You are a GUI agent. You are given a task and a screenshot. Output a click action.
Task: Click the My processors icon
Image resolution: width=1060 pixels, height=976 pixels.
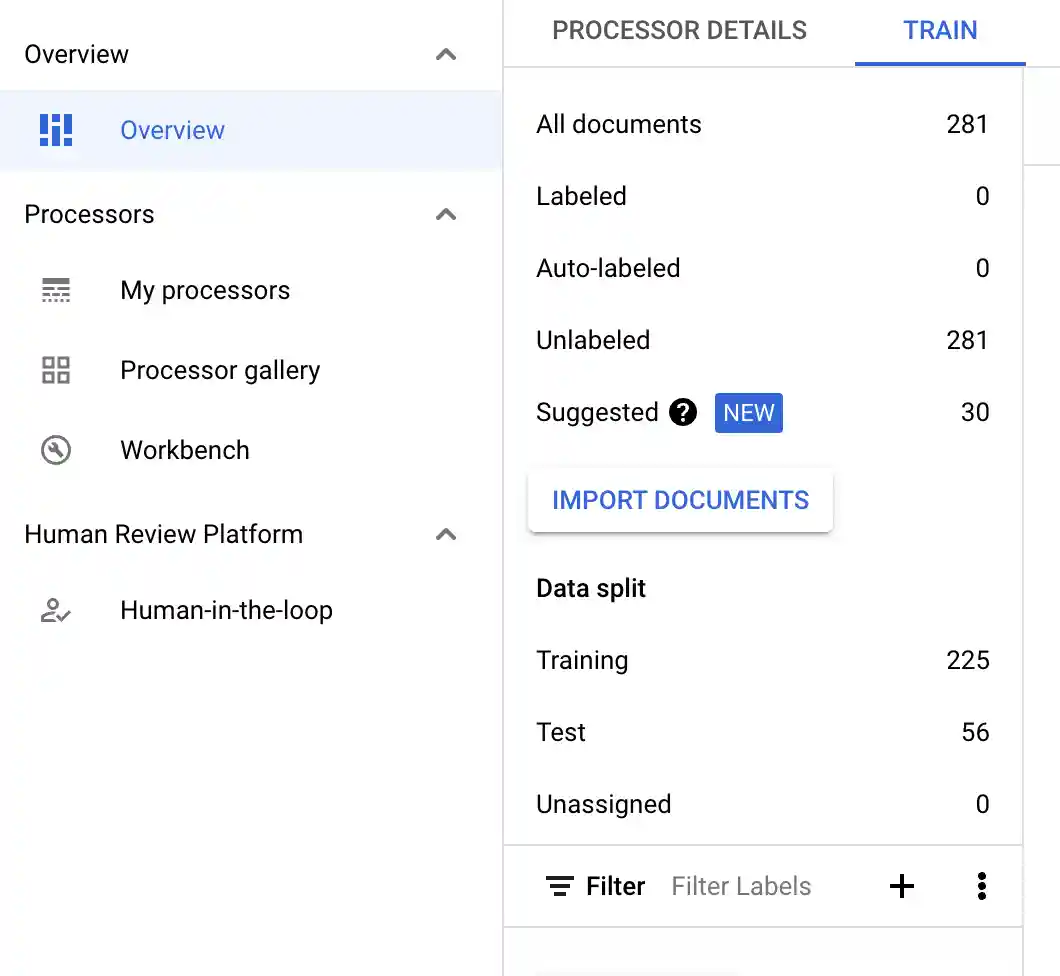coord(56,290)
